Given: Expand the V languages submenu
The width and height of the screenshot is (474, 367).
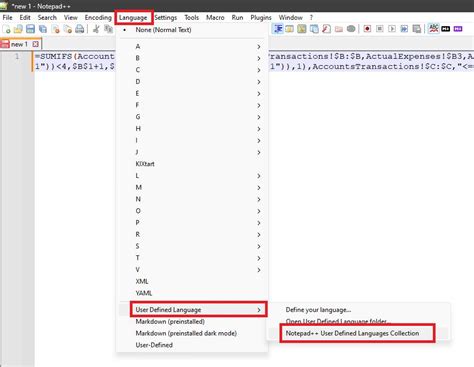Looking at the screenshot, I should (192, 270).
